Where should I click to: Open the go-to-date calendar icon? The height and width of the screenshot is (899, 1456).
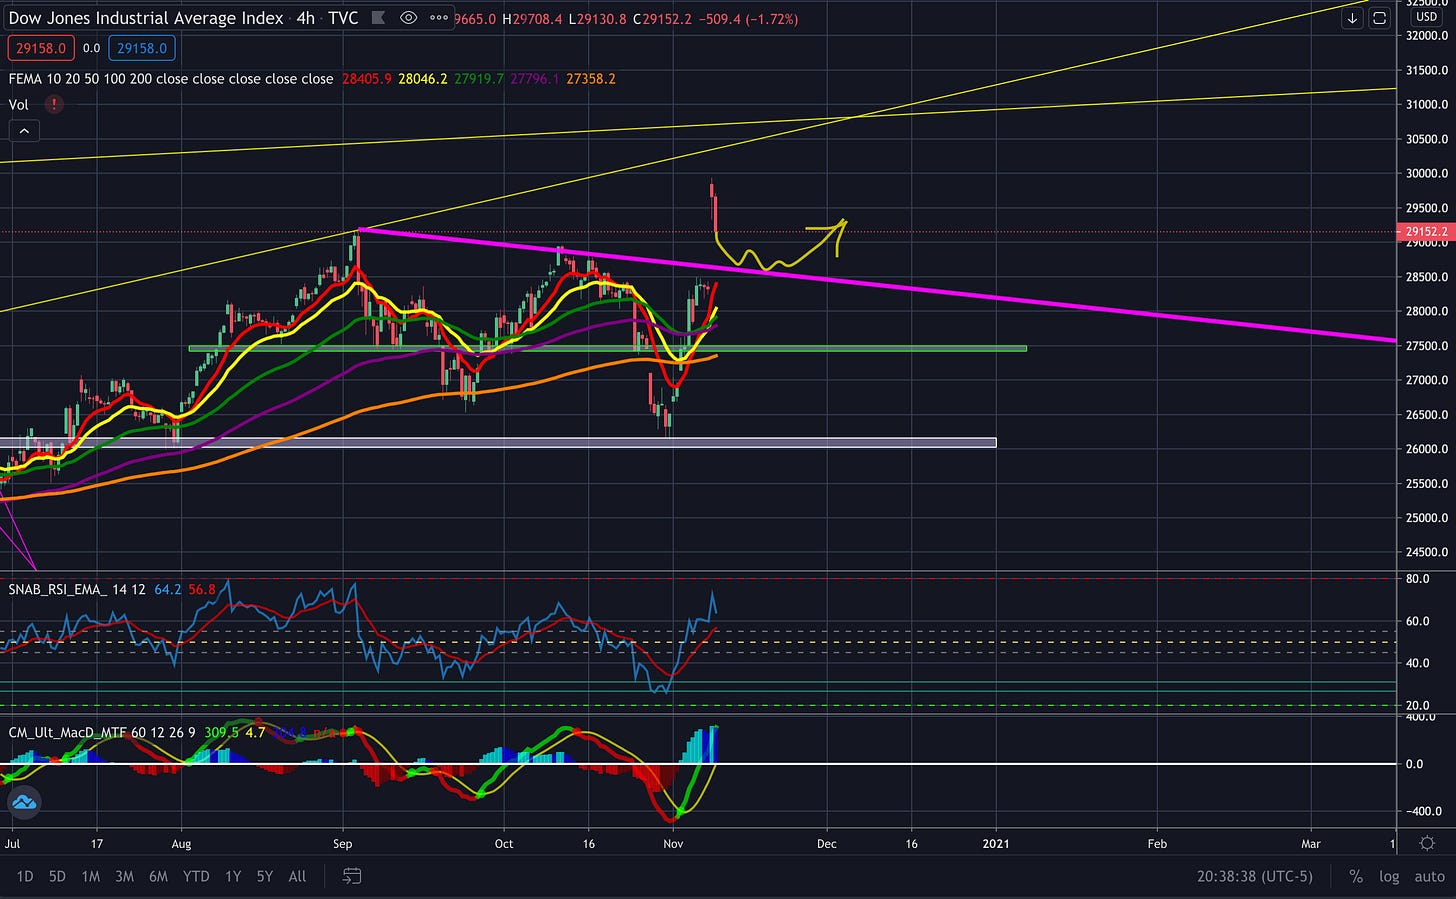pos(351,876)
